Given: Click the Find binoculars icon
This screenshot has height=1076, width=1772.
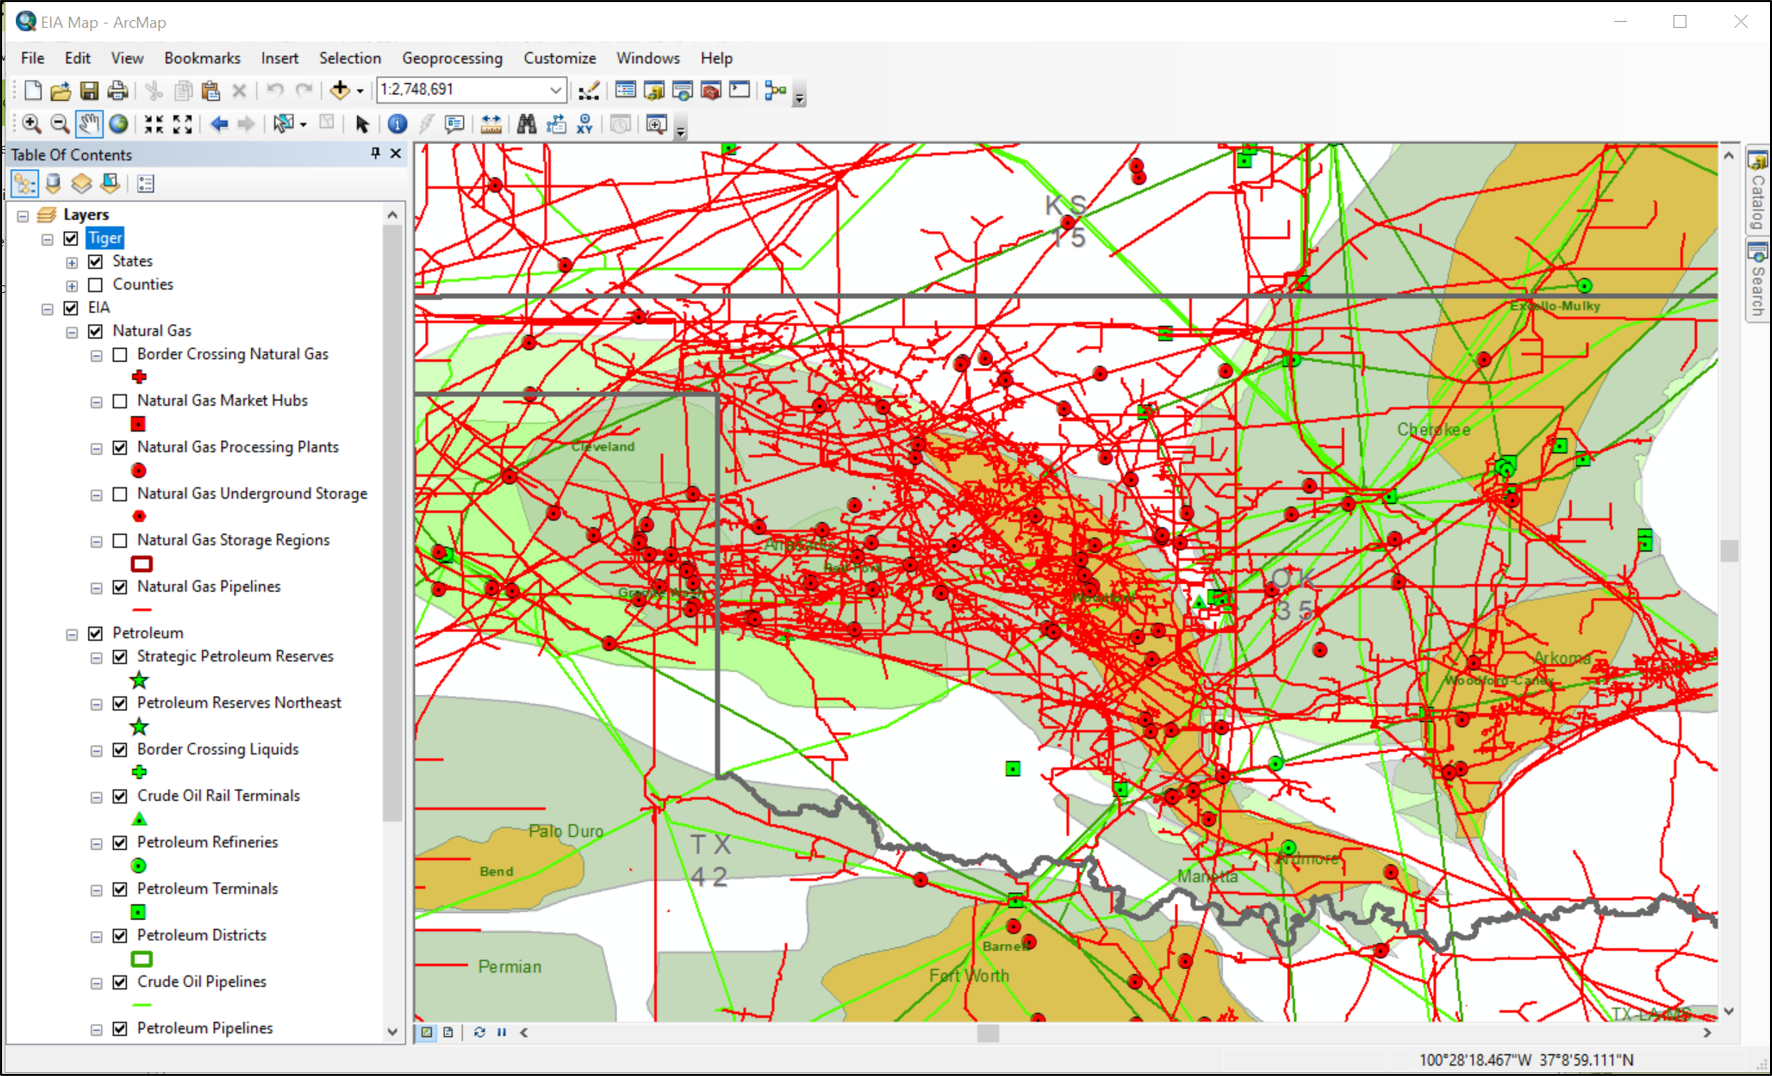Looking at the screenshot, I should [x=527, y=124].
